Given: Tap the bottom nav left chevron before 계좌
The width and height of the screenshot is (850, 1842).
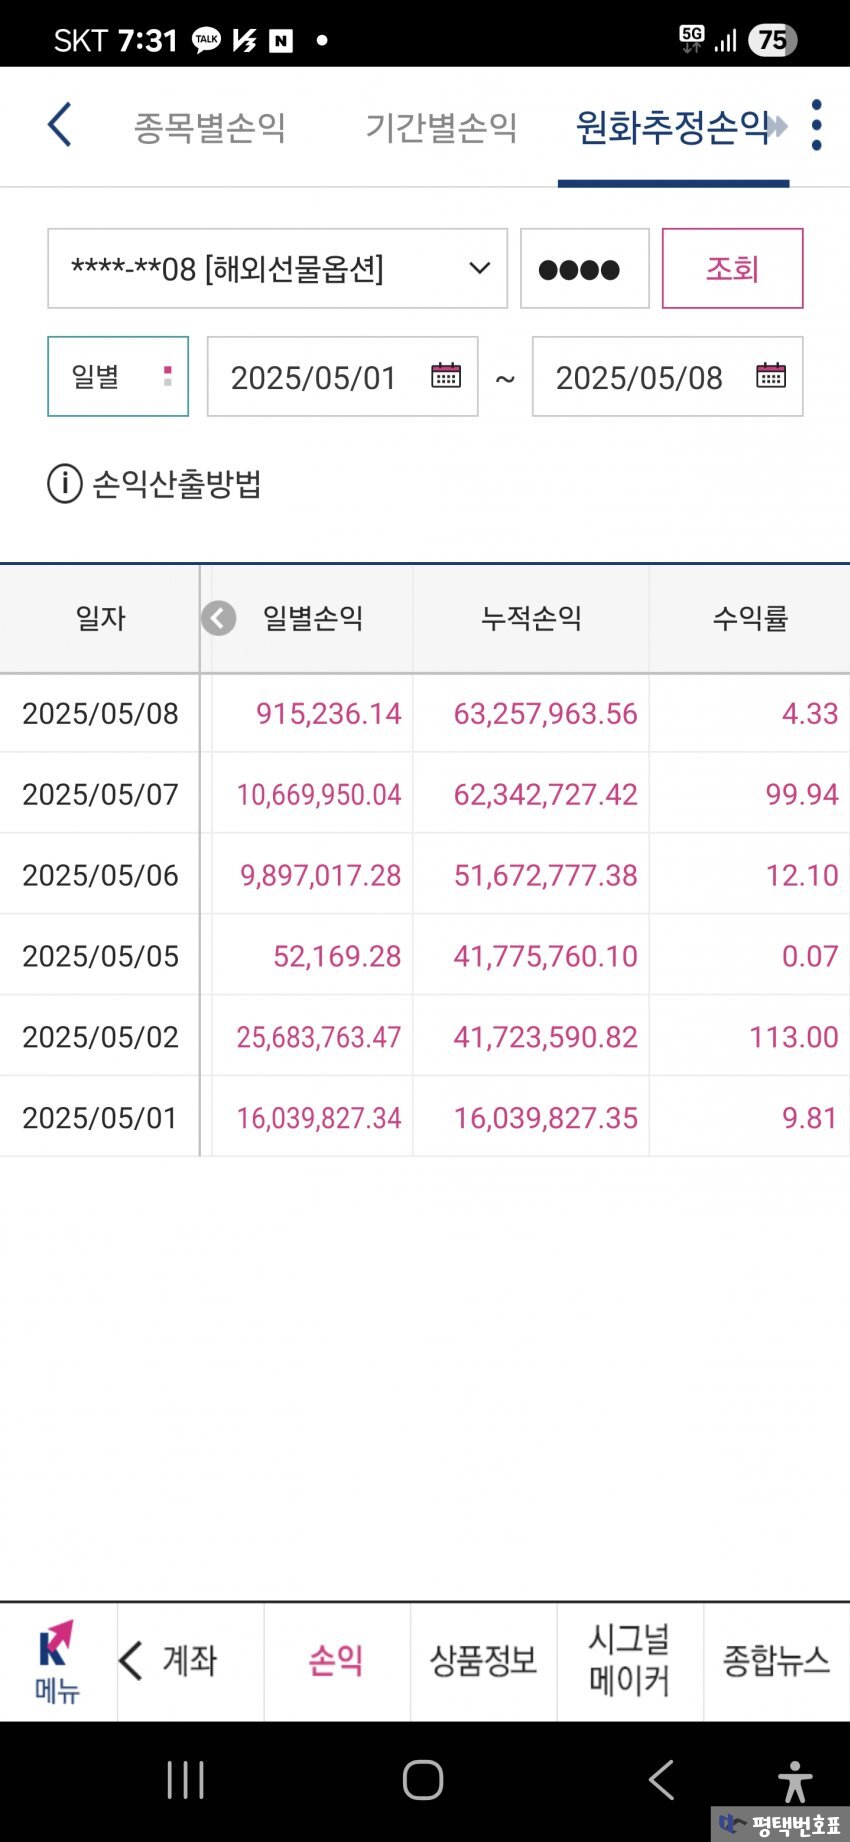Looking at the screenshot, I should [131, 1661].
